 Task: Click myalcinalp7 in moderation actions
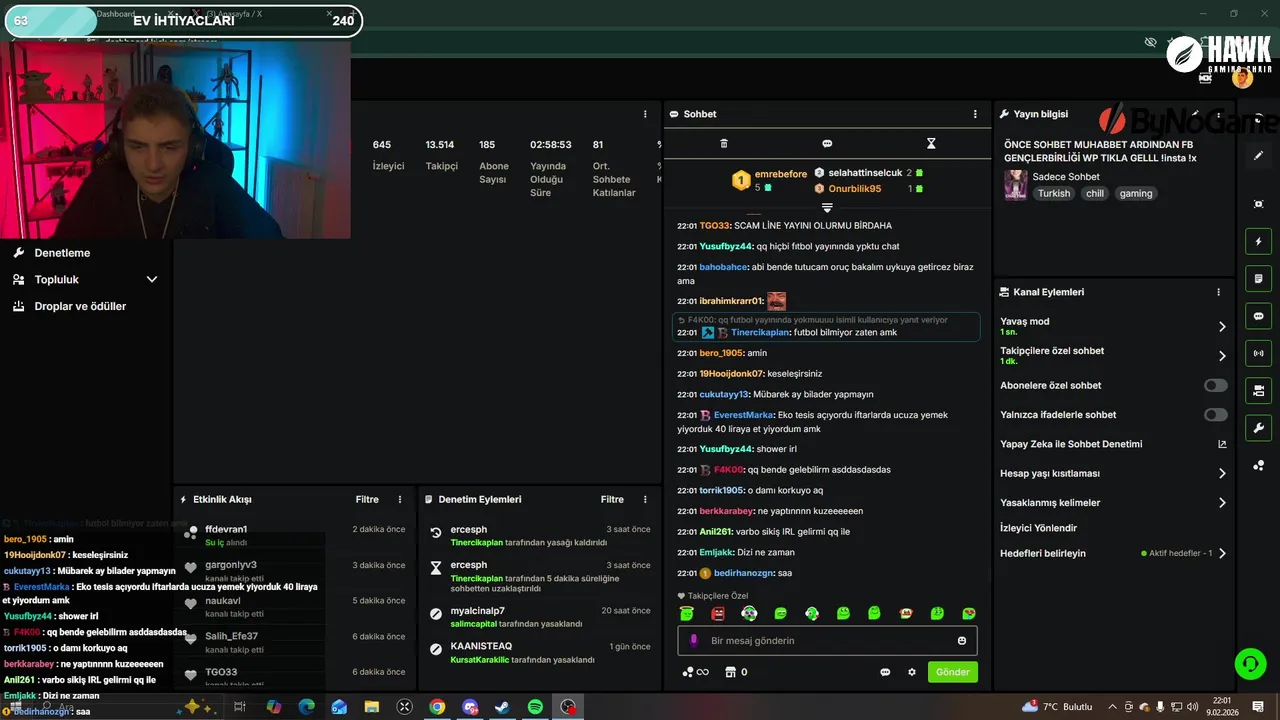(x=477, y=611)
